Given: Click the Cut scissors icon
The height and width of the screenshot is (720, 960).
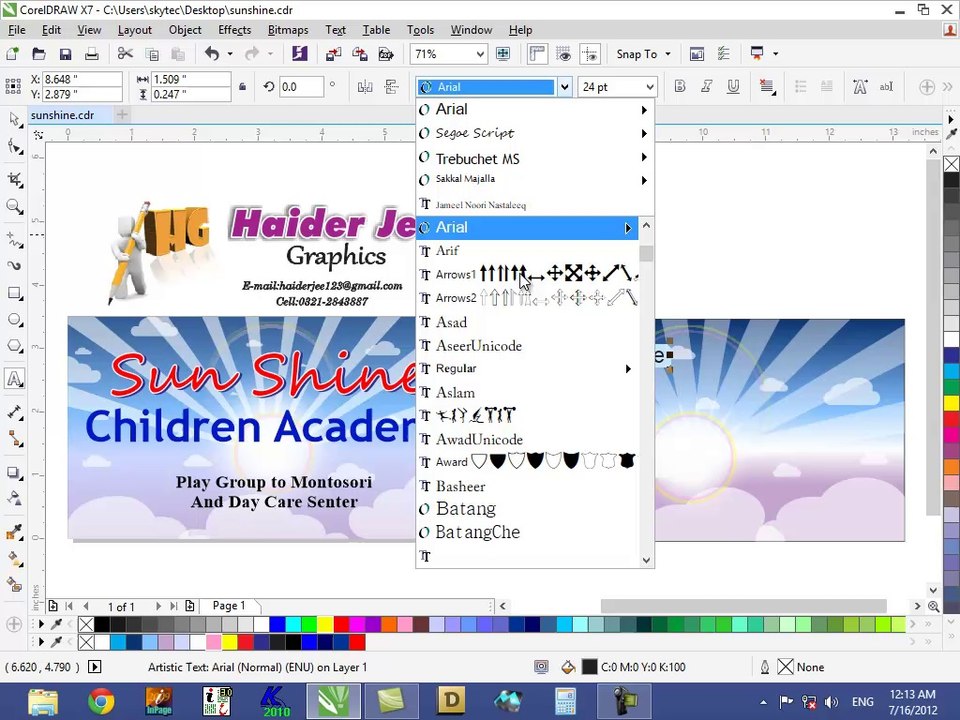Looking at the screenshot, I should (x=125, y=54).
